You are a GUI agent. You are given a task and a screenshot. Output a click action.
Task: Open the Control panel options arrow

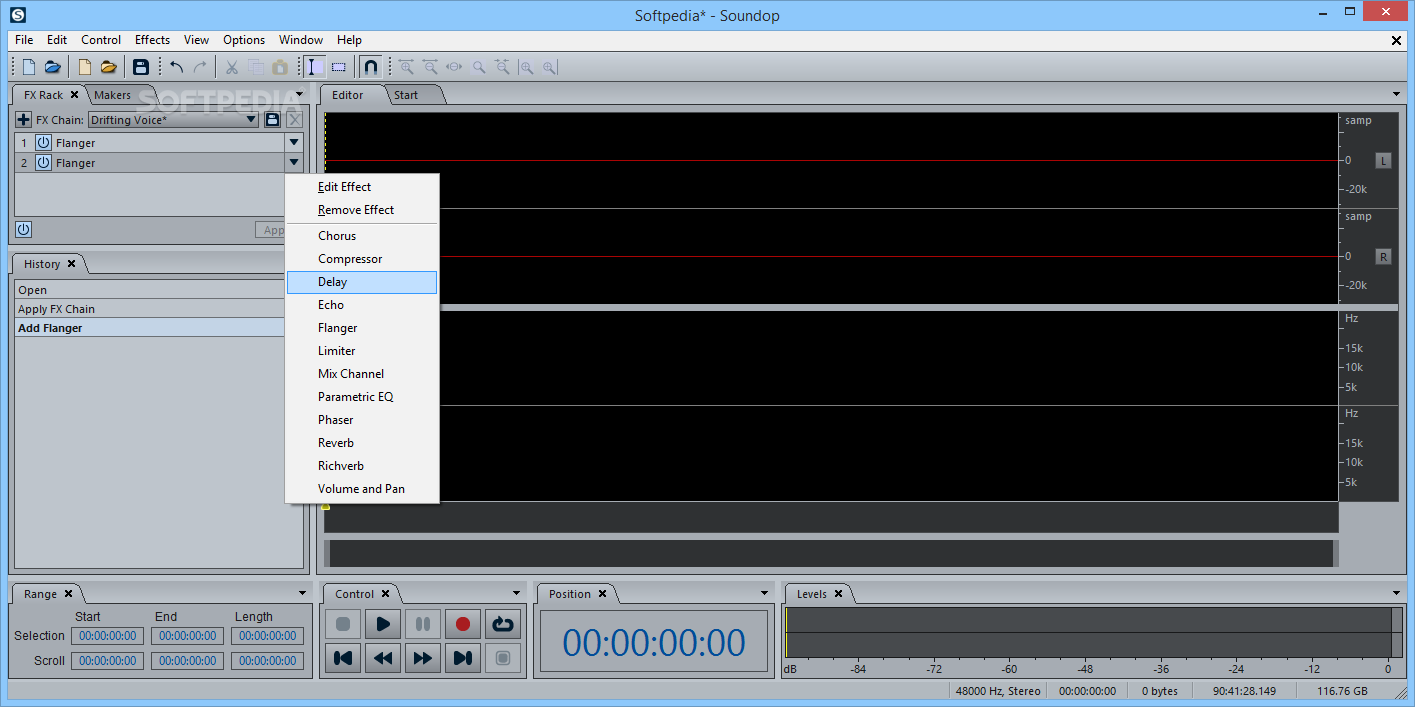[516, 593]
